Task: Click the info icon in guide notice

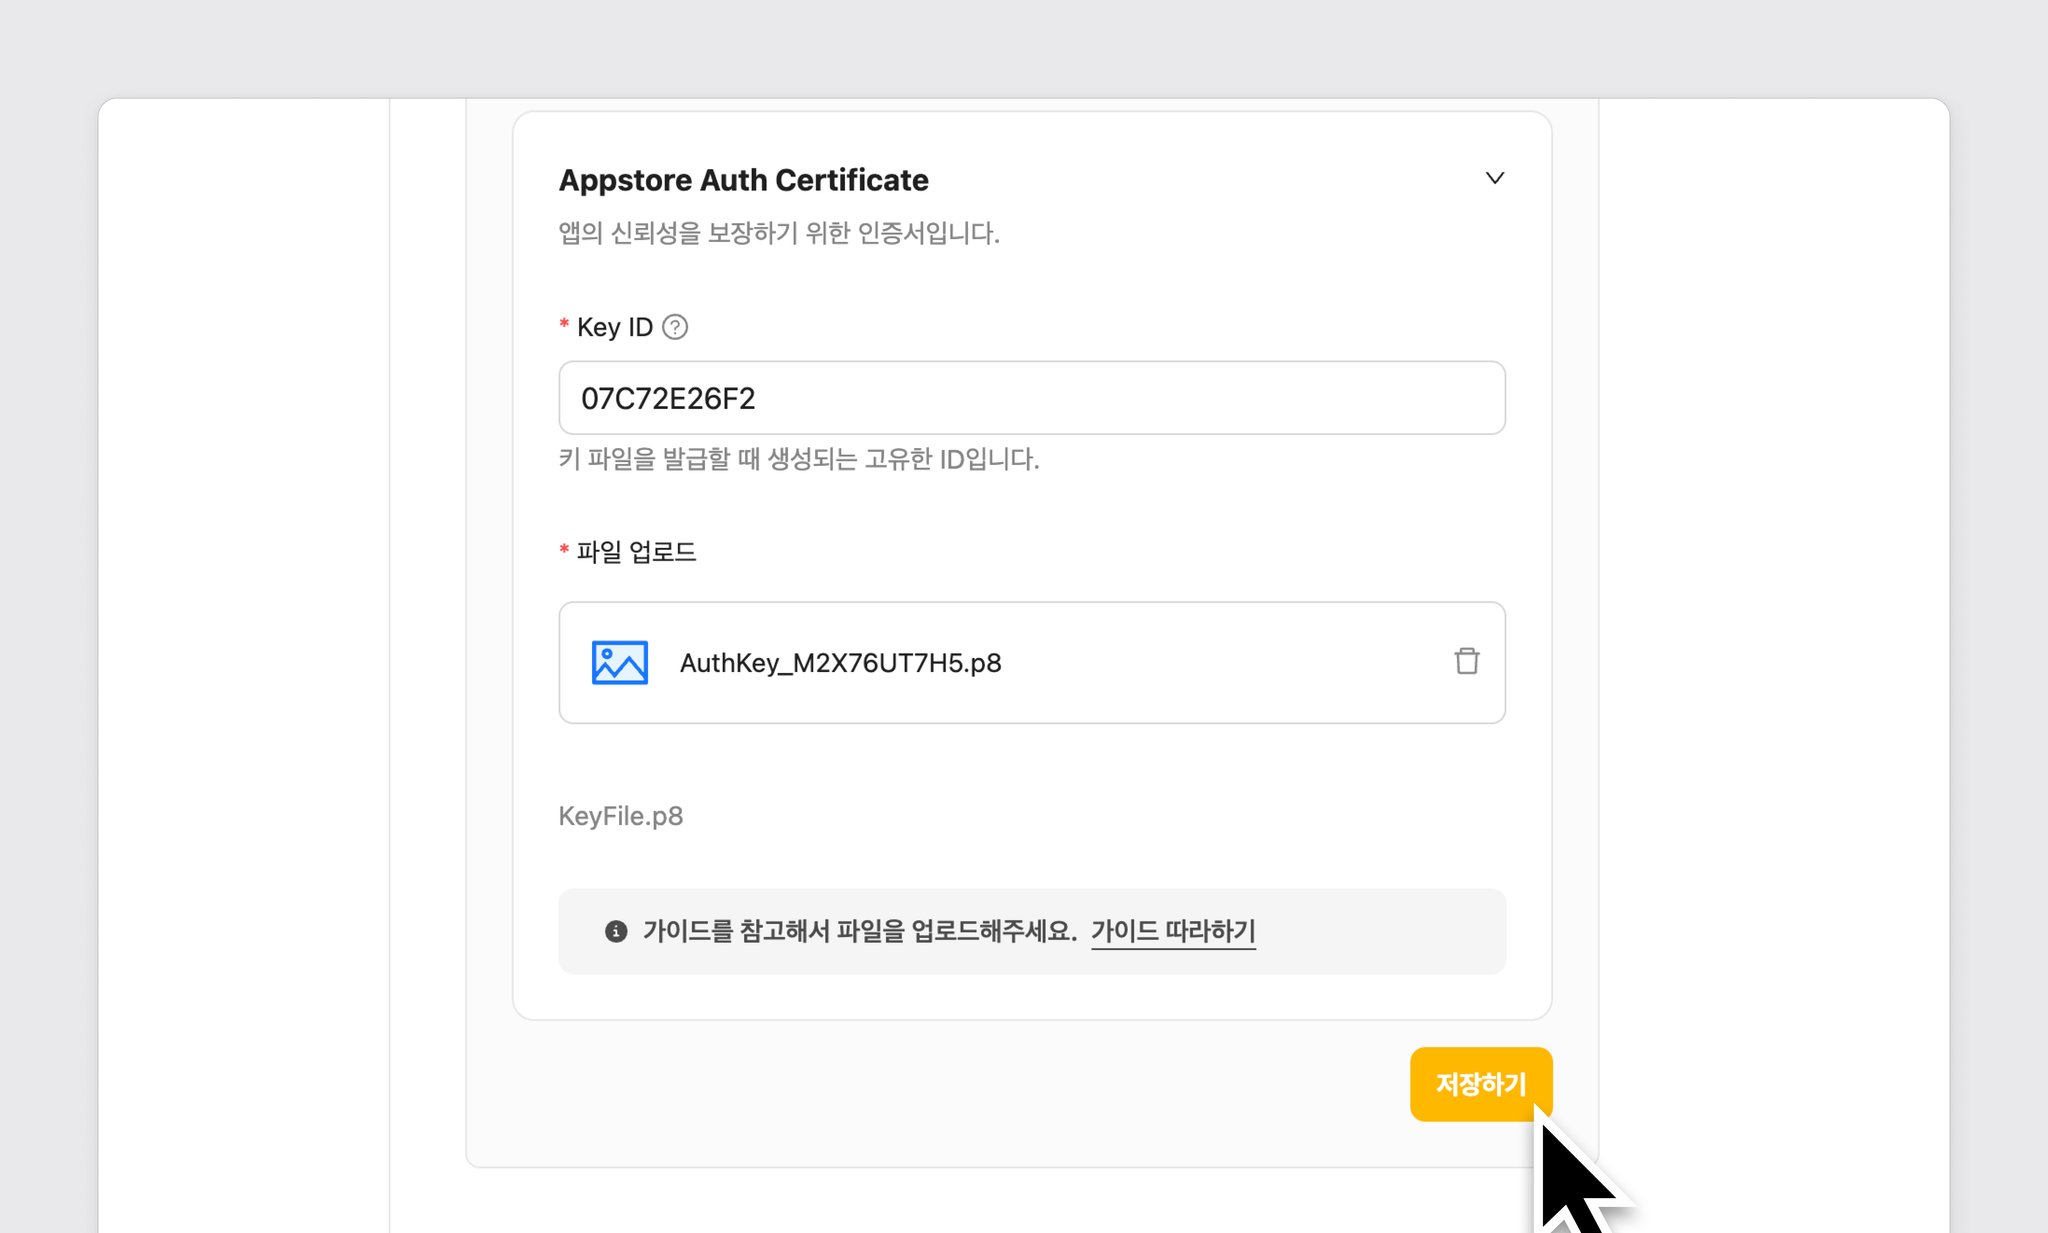Action: tap(616, 931)
